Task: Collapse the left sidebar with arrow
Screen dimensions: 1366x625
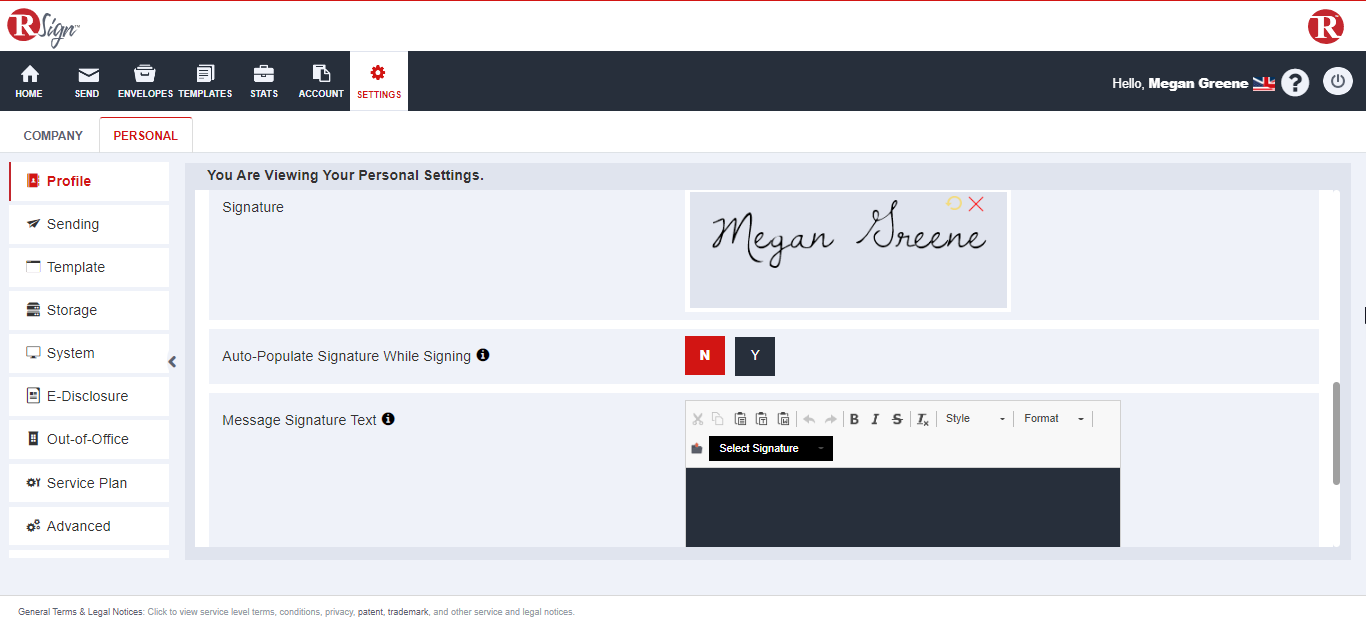Action: click(172, 362)
